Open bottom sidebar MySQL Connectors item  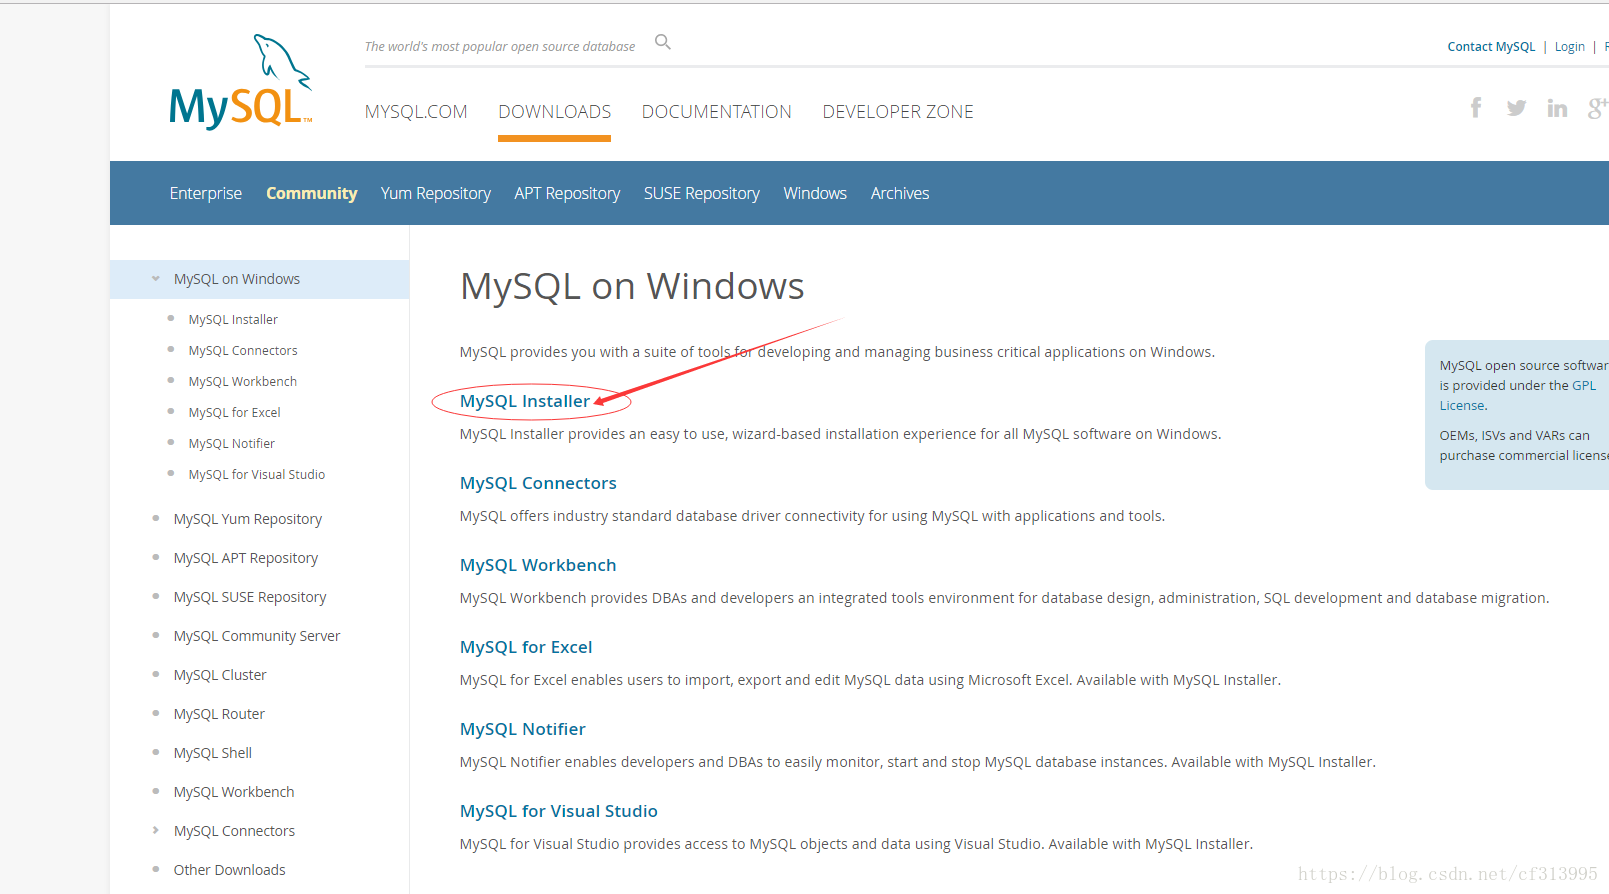pos(234,831)
